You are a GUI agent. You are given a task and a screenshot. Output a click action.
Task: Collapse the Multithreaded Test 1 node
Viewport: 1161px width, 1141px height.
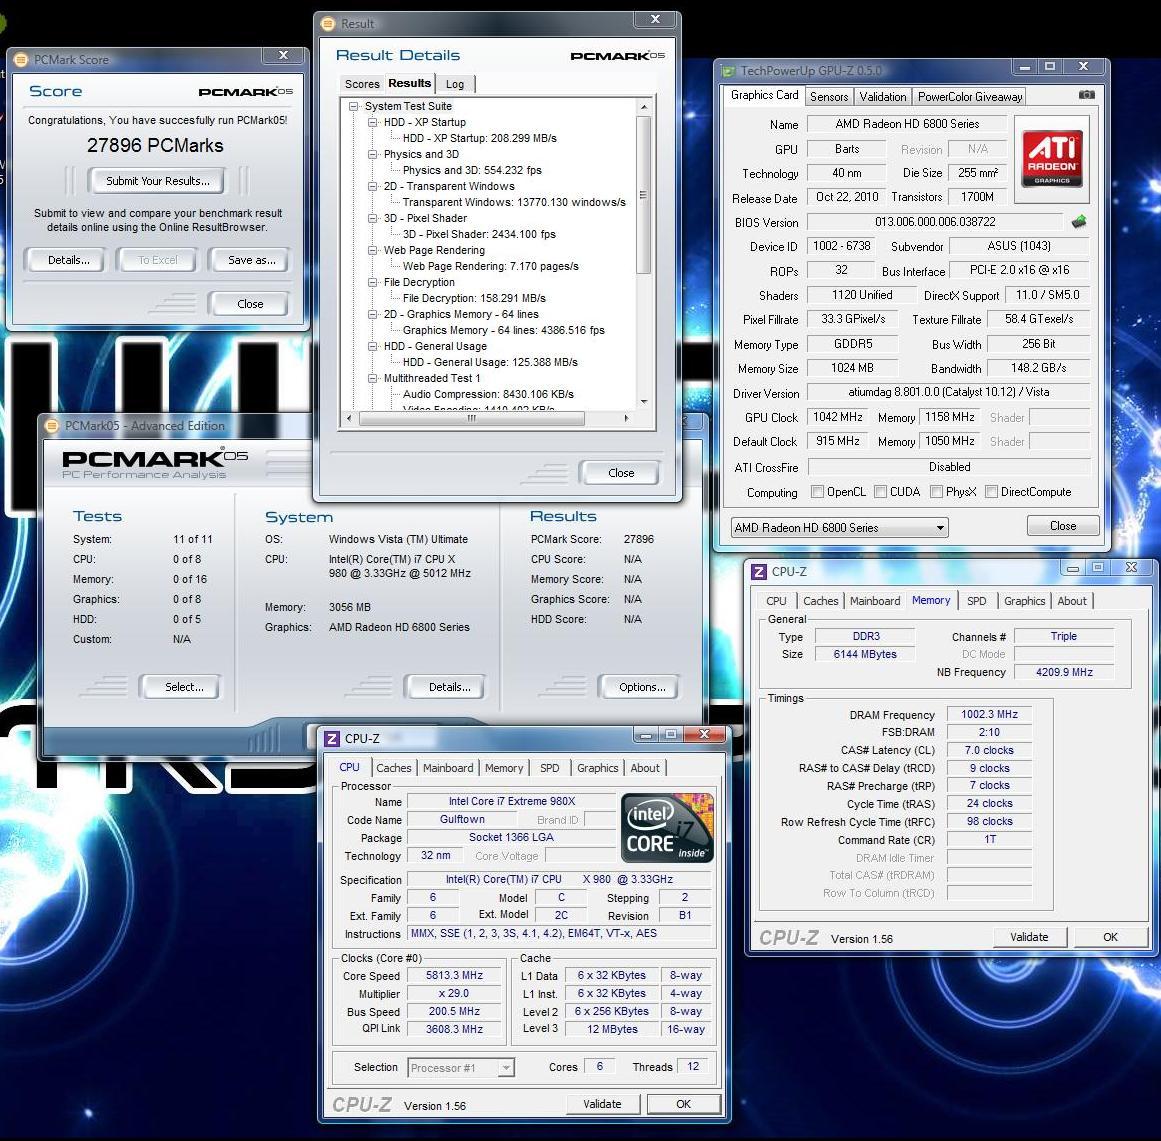coord(373,378)
